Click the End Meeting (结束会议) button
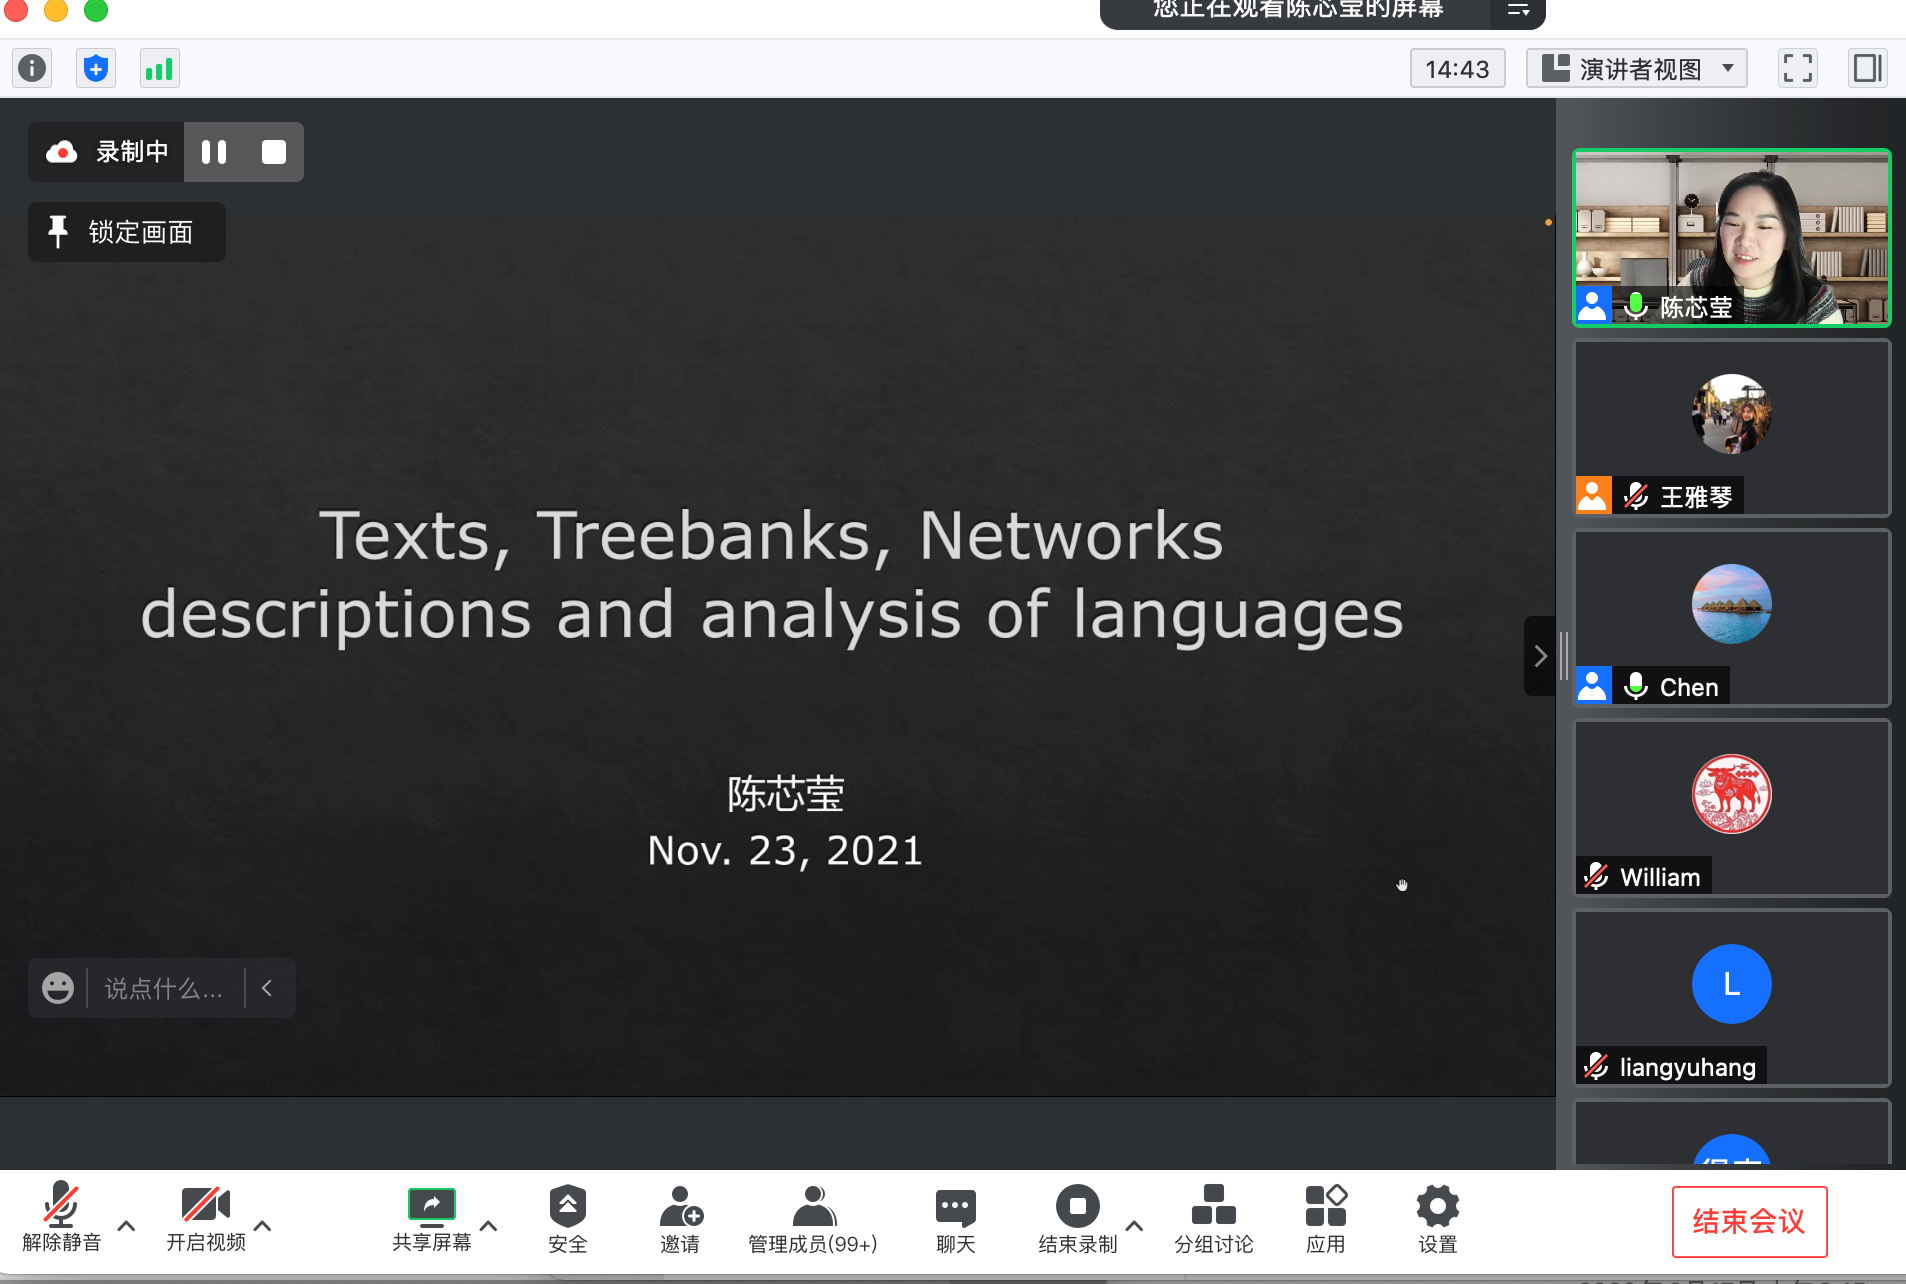The width and height of the screenshot is (1906, 1284). (x=1749, y=1221)
